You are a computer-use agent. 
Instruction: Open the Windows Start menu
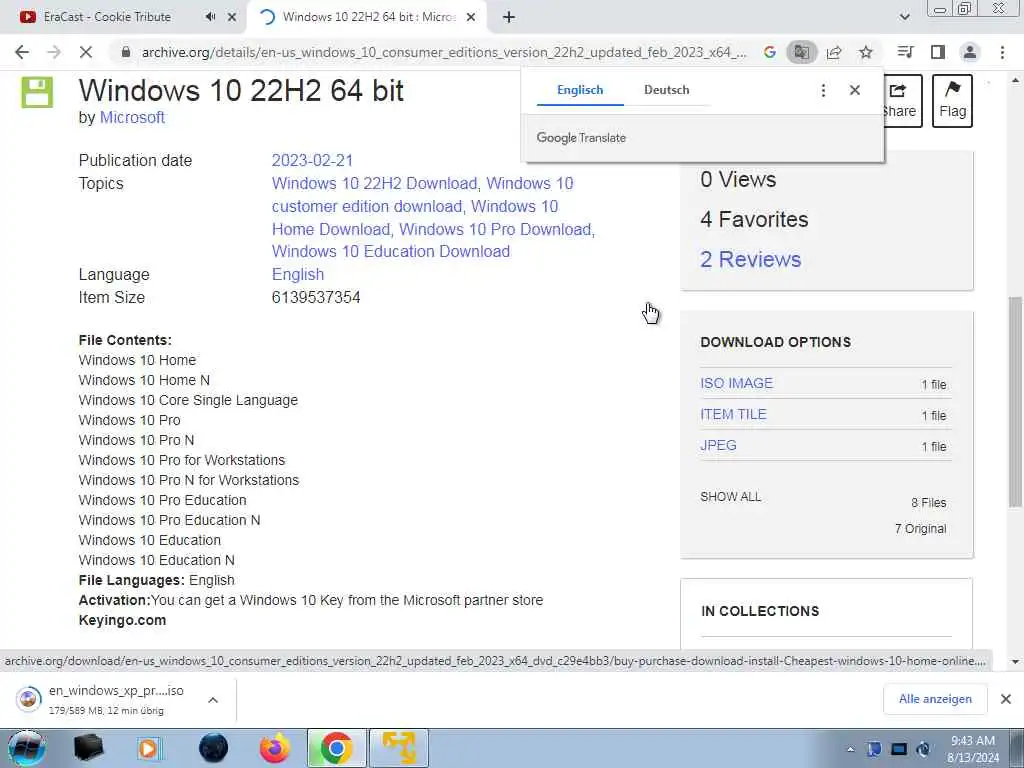(x=27, y=748)
